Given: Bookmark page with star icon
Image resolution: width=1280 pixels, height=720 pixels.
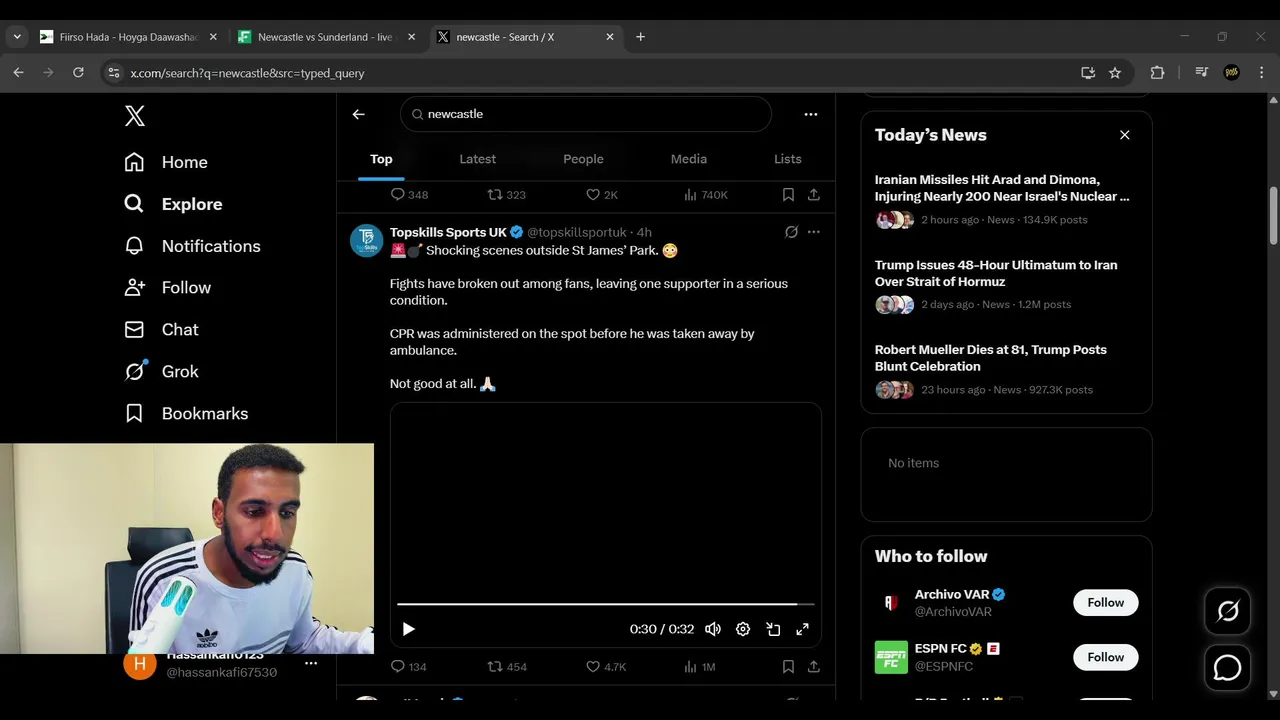Looking at the screenshot, I should (x=1115, y=72).
